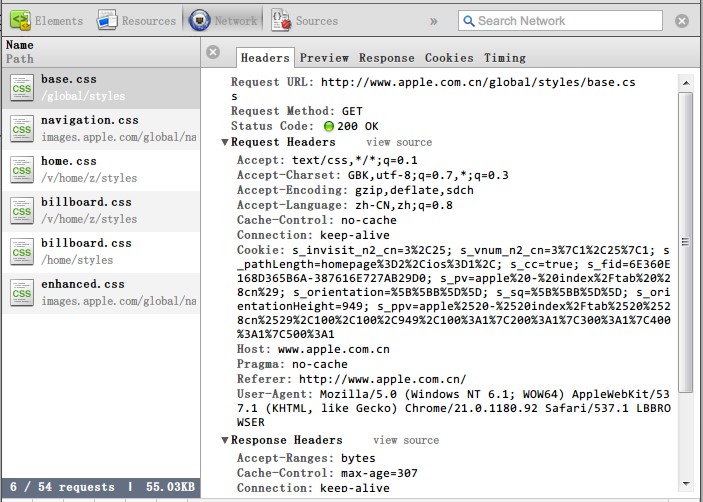Viewport: 703px width, 502px height.
Task: Click the scrollbar down arrow in headers pane
Action: [686, 484]
